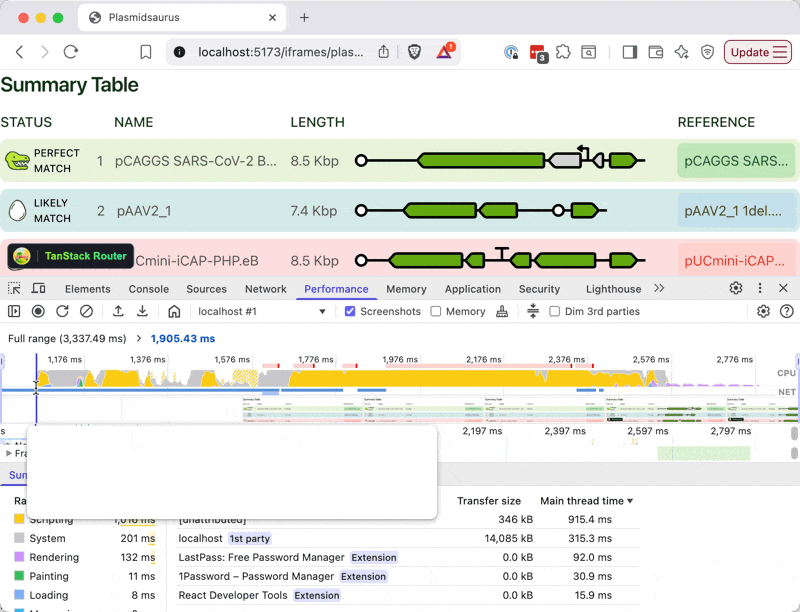
Task: Expand more DevTools tabs chevron
Action: pyautogui.click(x=659, y=289)
